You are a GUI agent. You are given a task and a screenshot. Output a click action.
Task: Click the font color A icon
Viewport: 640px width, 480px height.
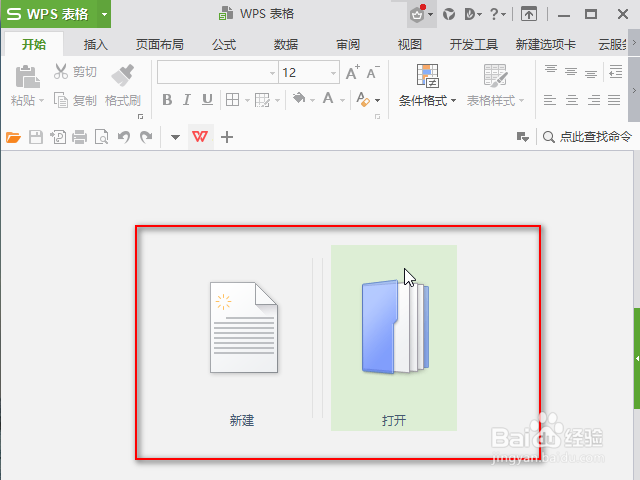click(x=328, y=98)
